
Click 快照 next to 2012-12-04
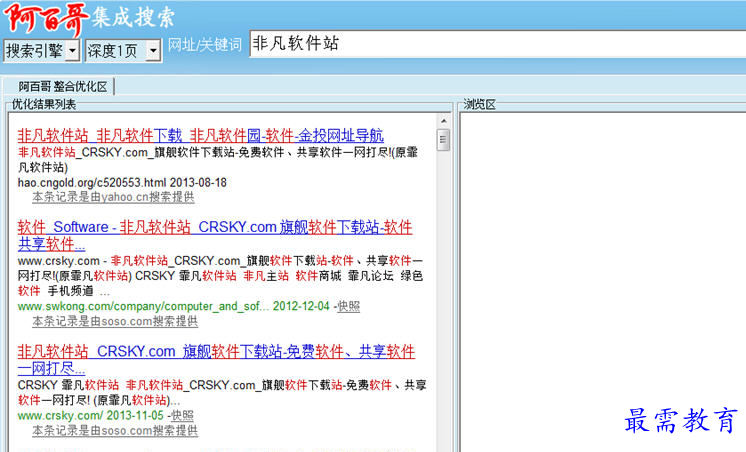click(348, 306)
